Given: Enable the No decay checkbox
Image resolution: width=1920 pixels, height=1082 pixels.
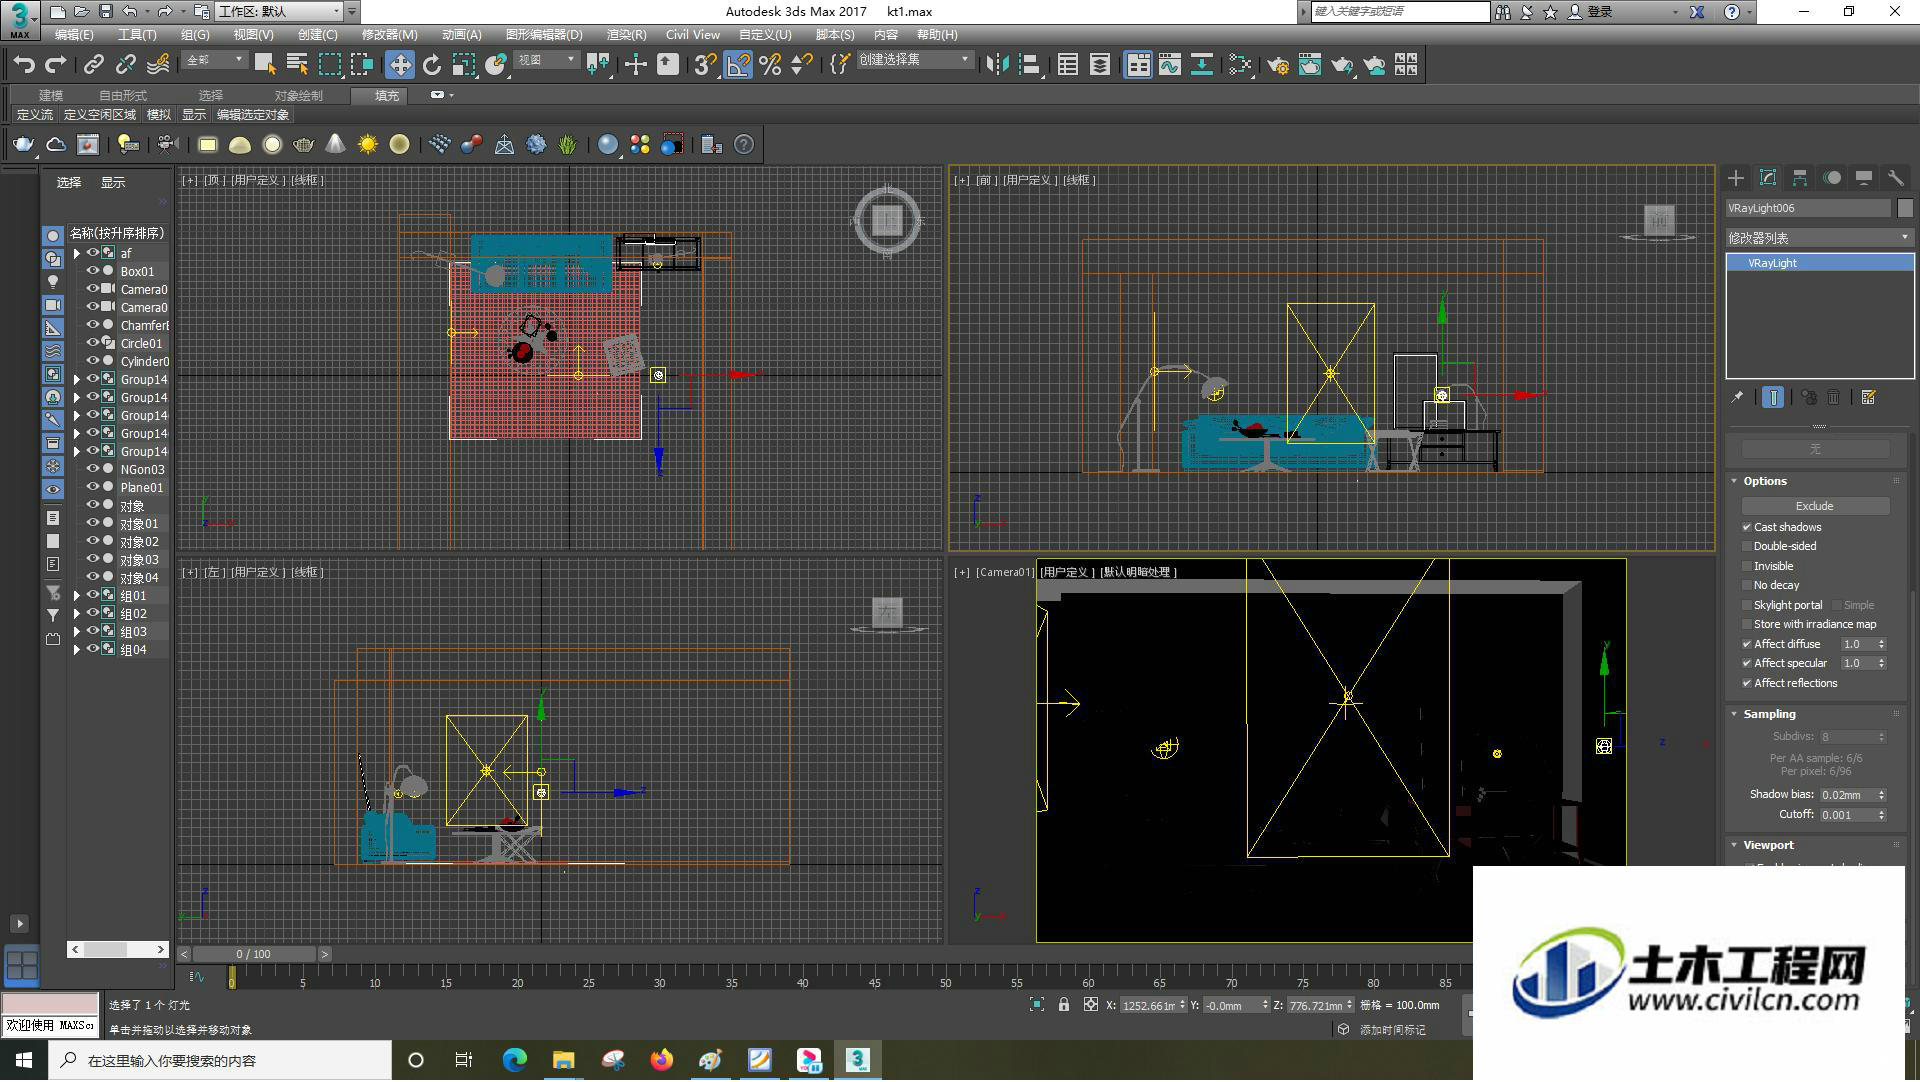Looking at the screenshot, I should (x=1747, y=585).
